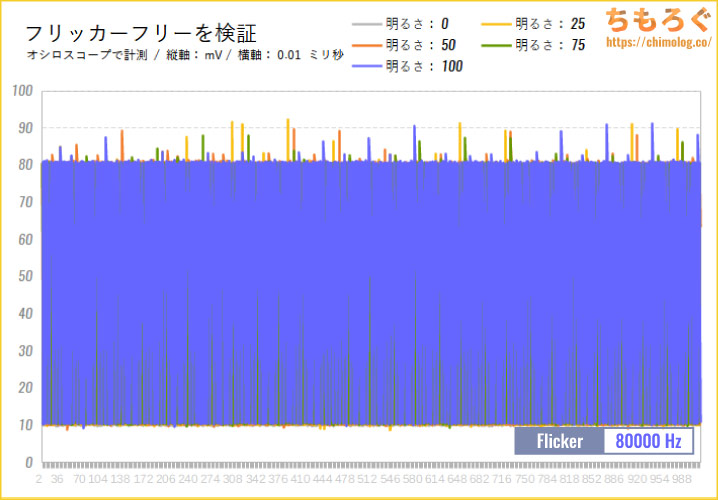Select the legend label 明るさ: 75
718x500 pixels.
[x=550, y=45]
